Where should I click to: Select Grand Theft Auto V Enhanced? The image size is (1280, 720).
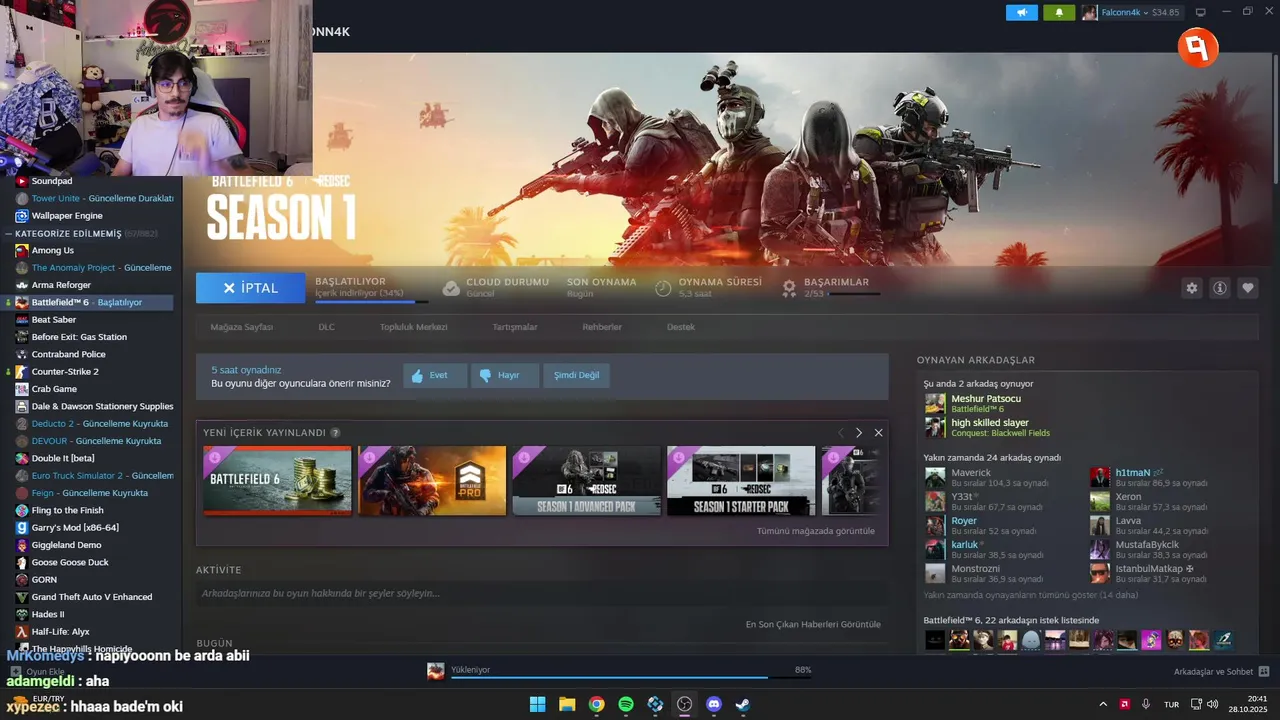[x=92, y=597]
